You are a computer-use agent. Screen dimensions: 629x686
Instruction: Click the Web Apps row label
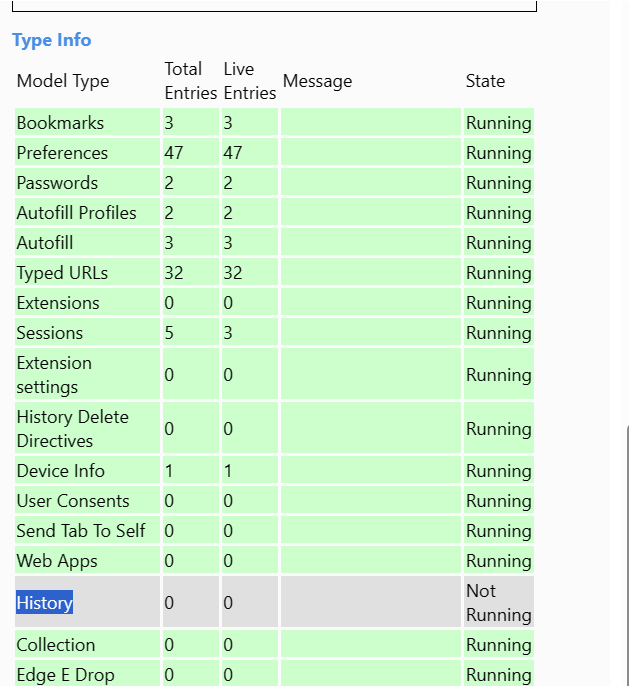tap(52, 561)
